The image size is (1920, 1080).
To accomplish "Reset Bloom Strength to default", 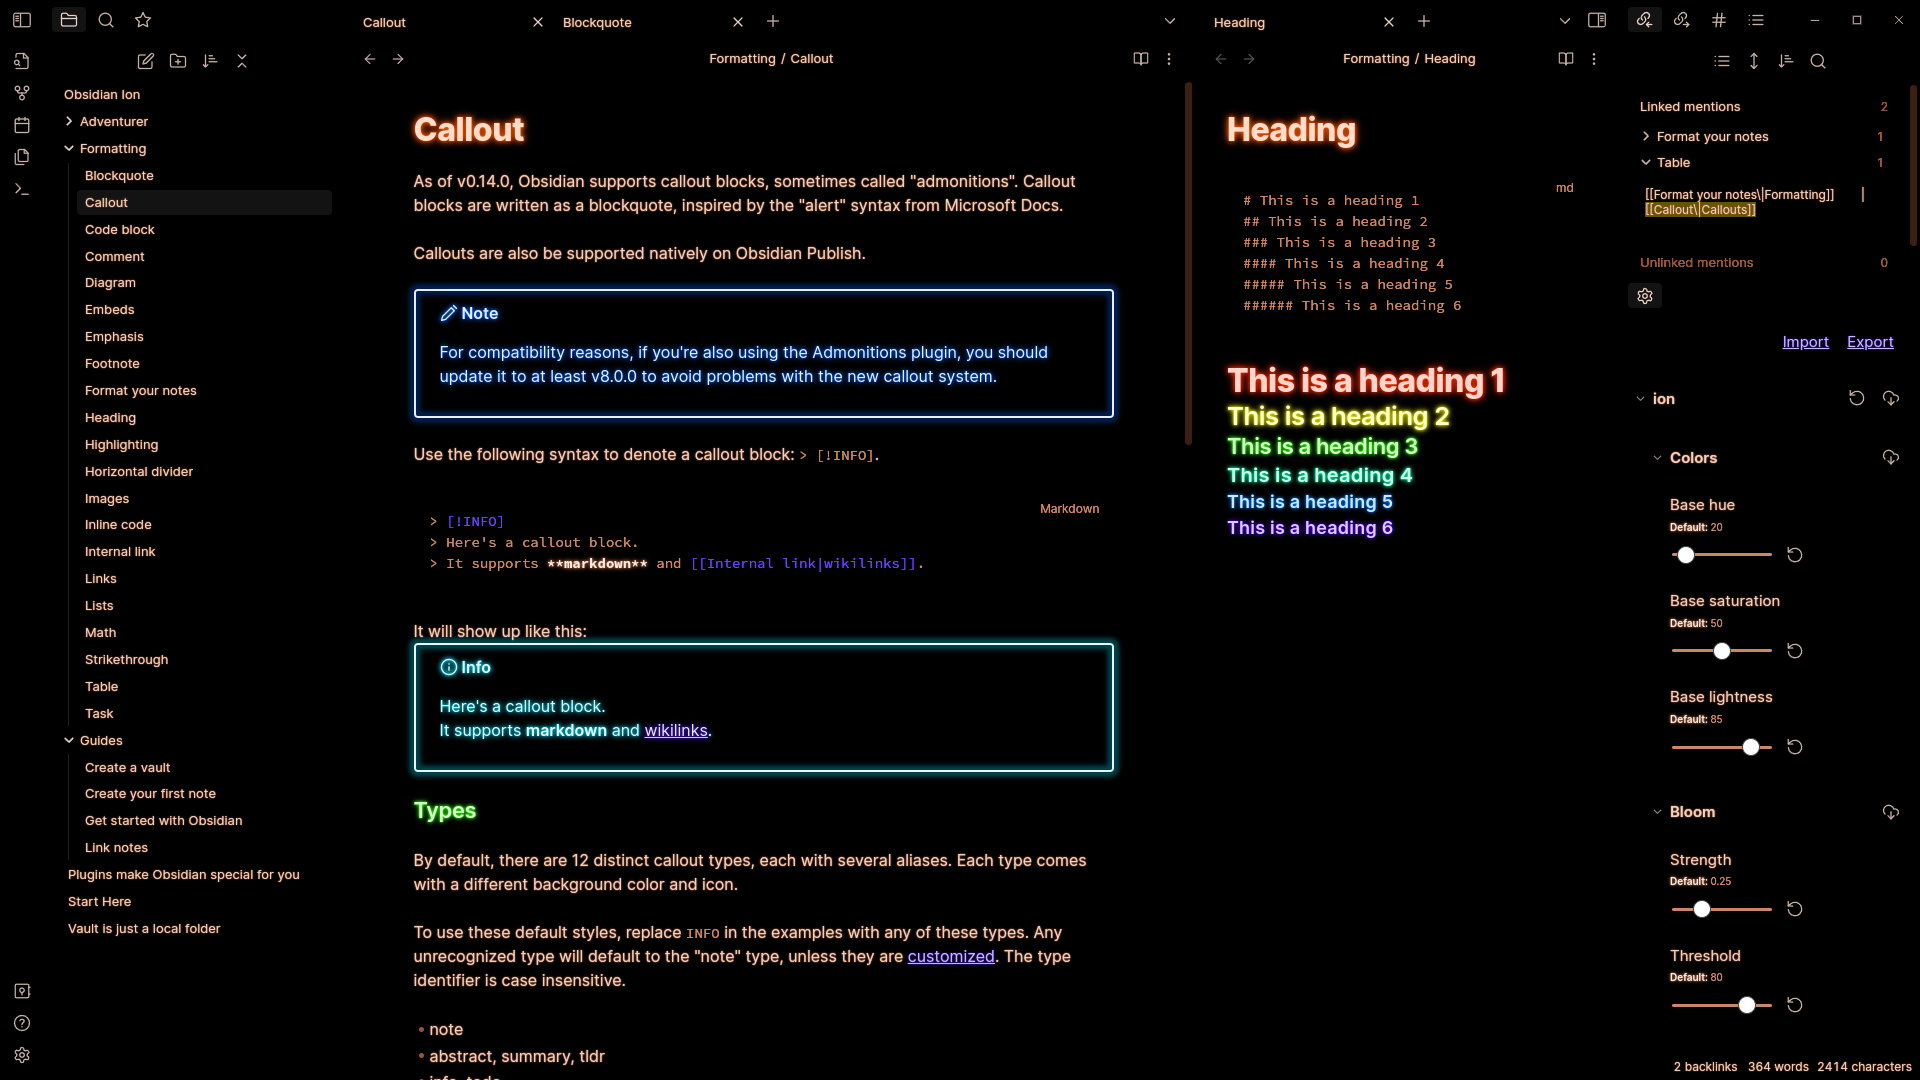I will (x=1795, y=909).
